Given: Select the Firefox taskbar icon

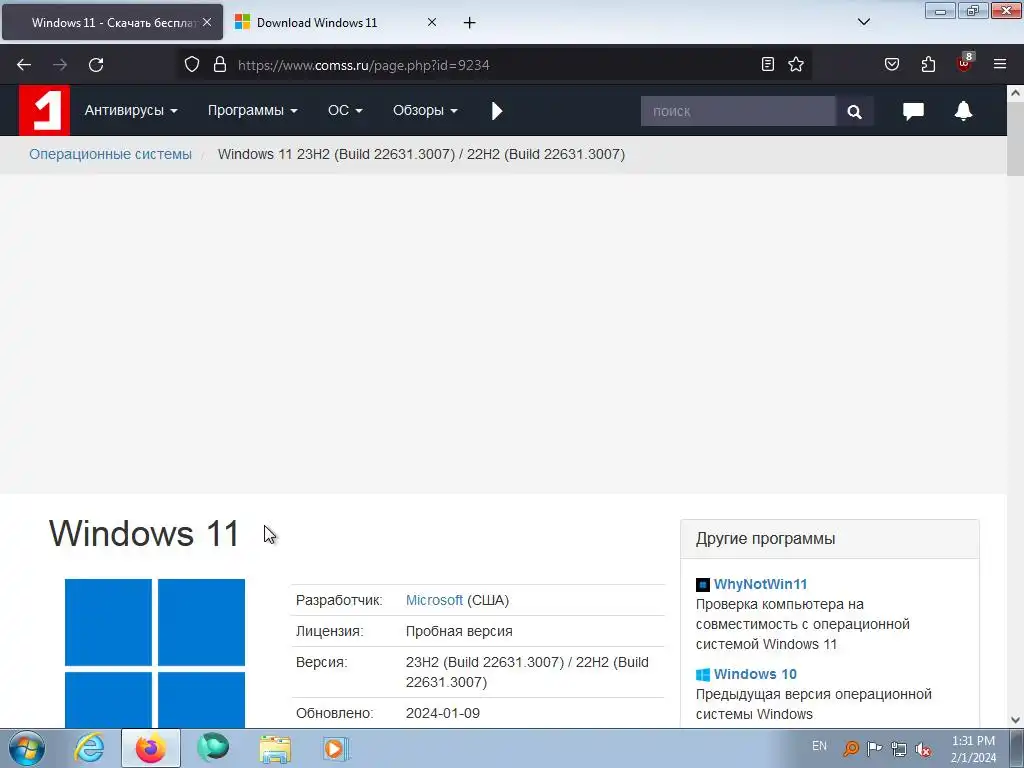Looking at the screenshot, I should [x=151, y=748].
